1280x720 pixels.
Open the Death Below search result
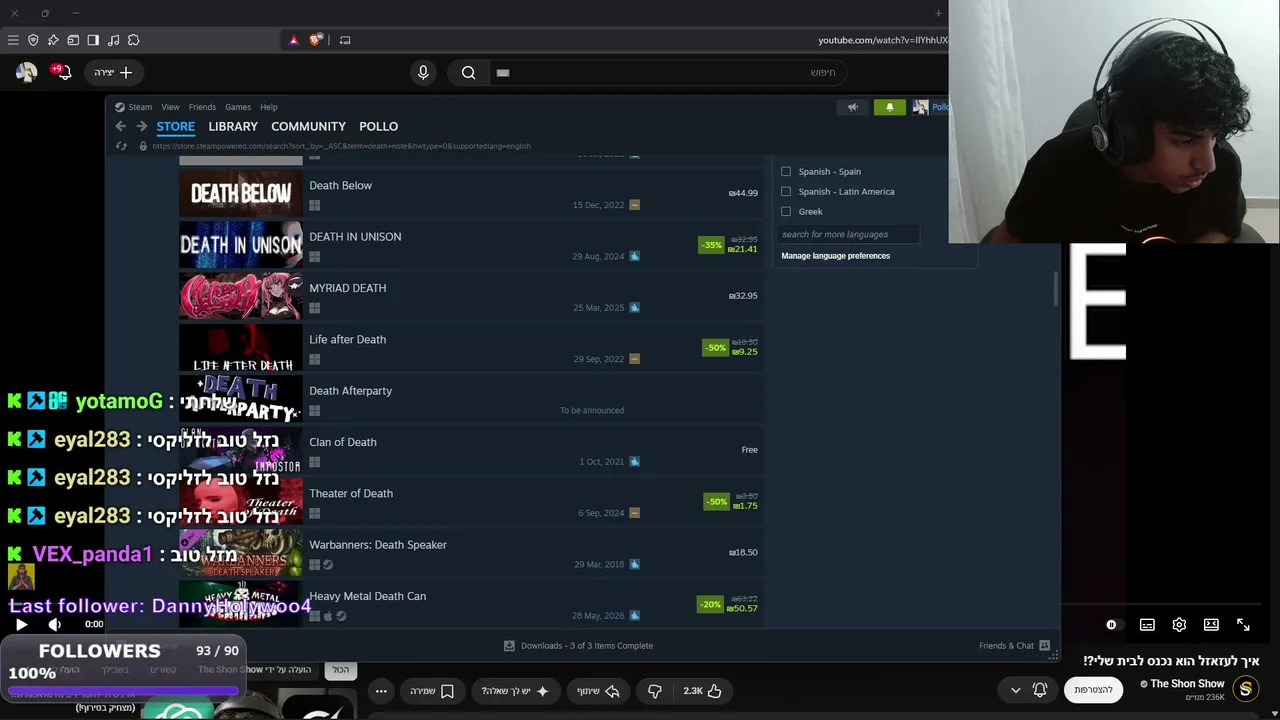[x=471, y=194]
